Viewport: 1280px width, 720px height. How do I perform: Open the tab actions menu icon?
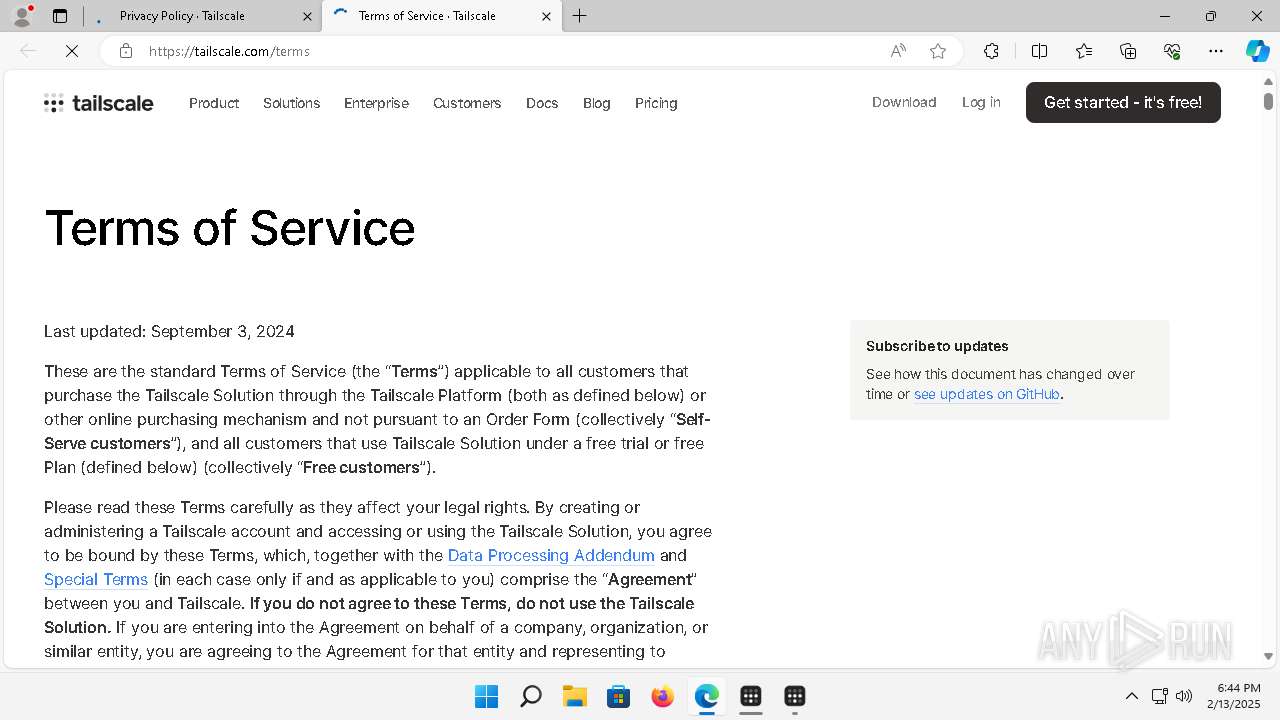pyautogui.click(x=60, y=16)
